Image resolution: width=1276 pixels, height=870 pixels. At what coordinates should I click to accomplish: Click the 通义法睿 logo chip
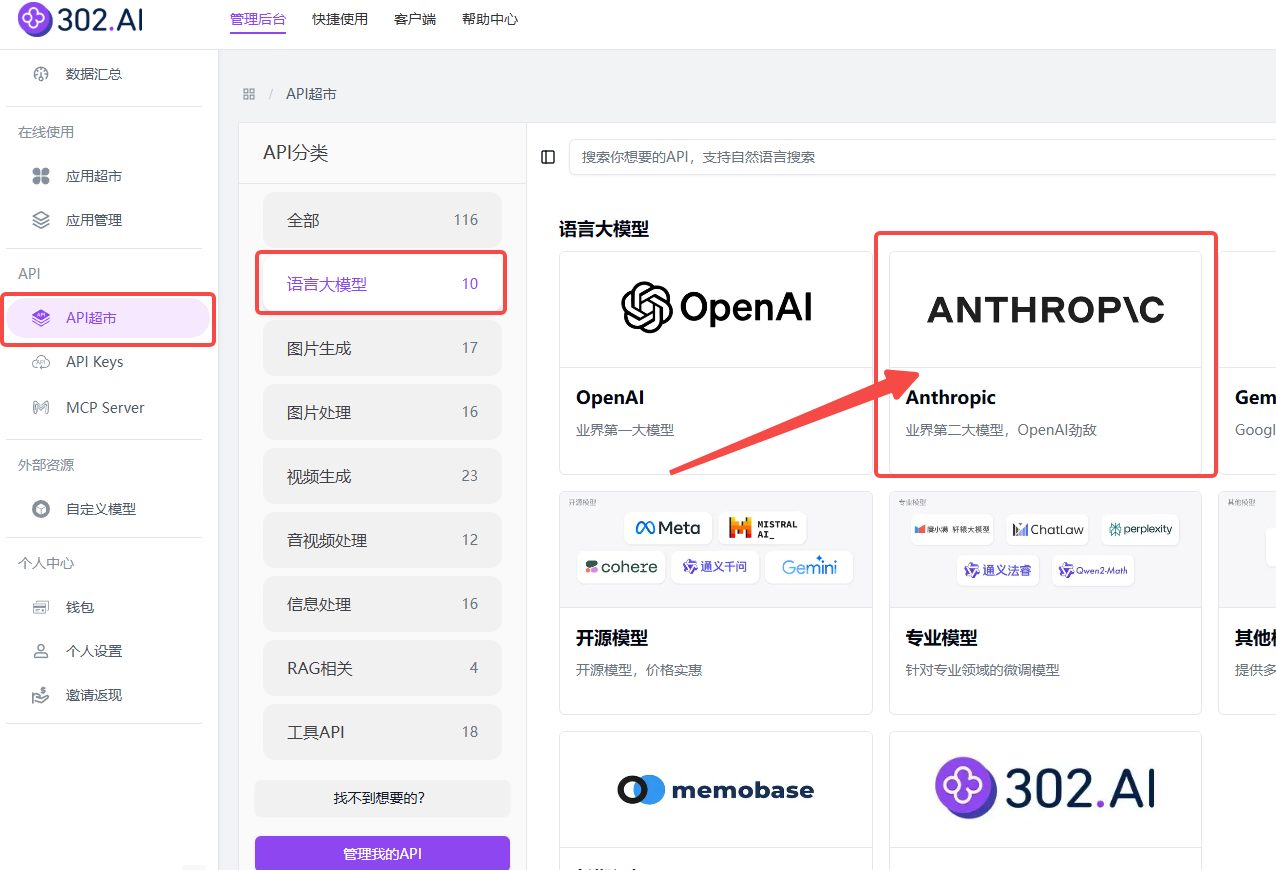tap(997, 570)
